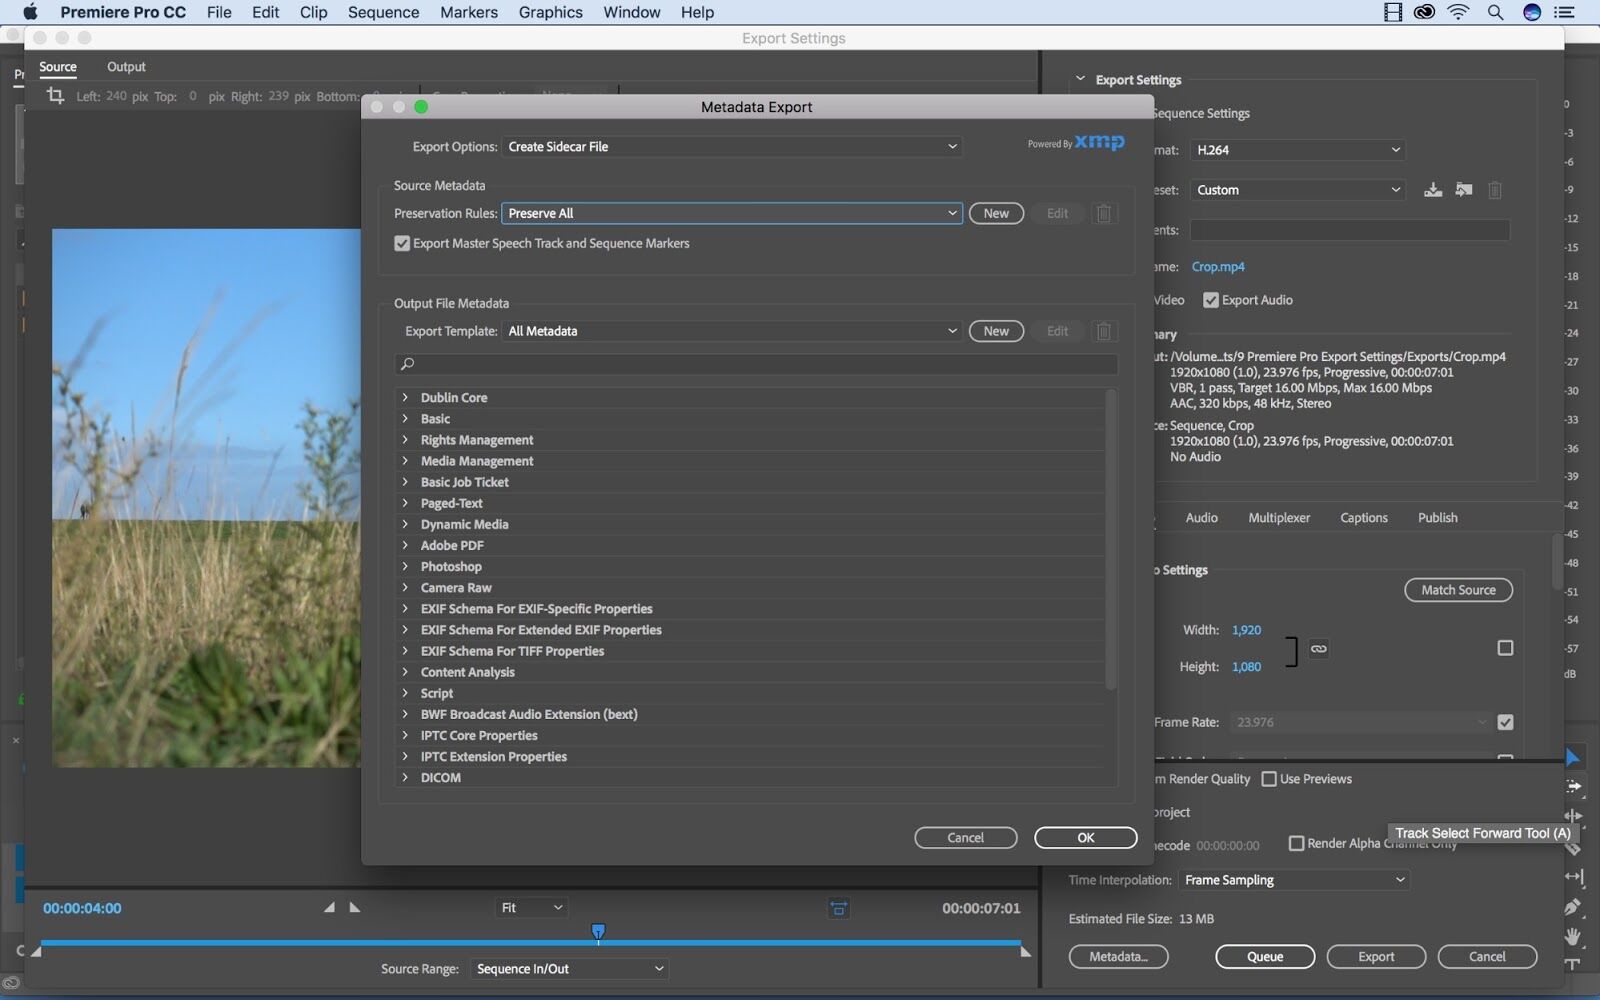
Task: Collapse the Export Settings section
Action: coord(1080,79)
